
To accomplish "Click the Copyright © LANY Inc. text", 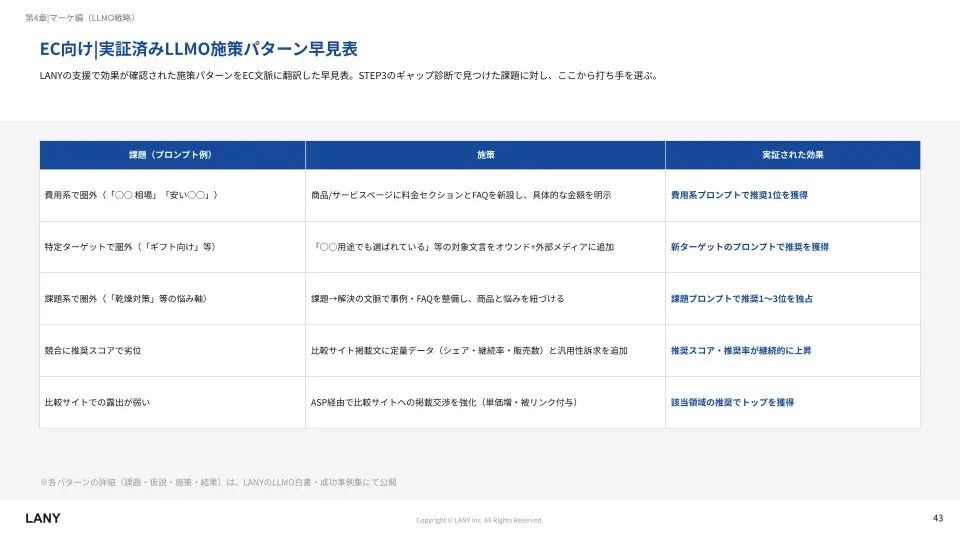I will coord(479,520).
